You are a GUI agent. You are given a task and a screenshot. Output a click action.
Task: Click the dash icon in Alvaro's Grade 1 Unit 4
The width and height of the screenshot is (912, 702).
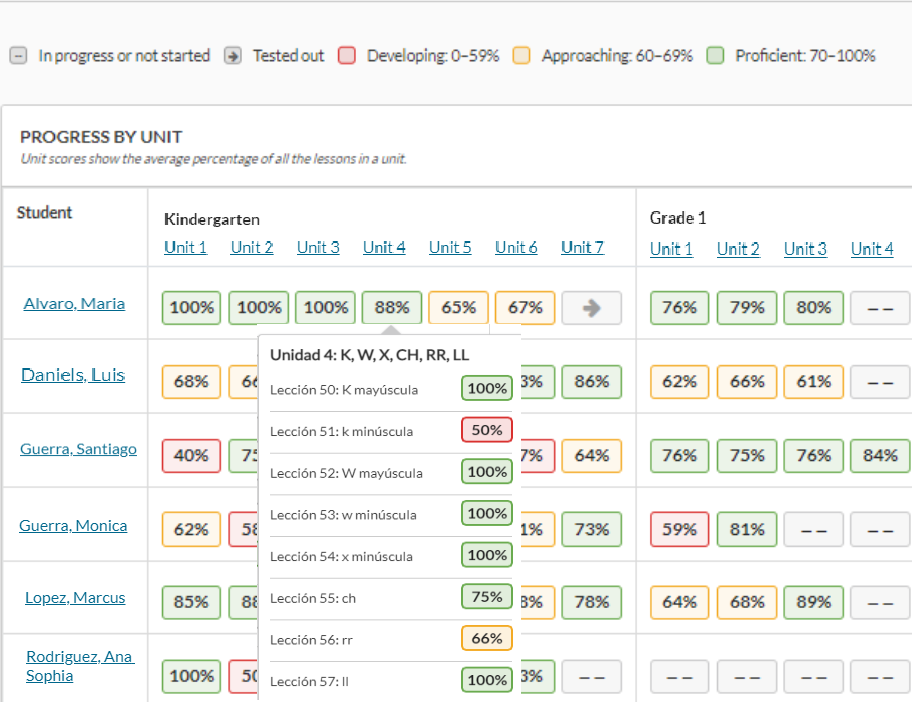point(880,308)
